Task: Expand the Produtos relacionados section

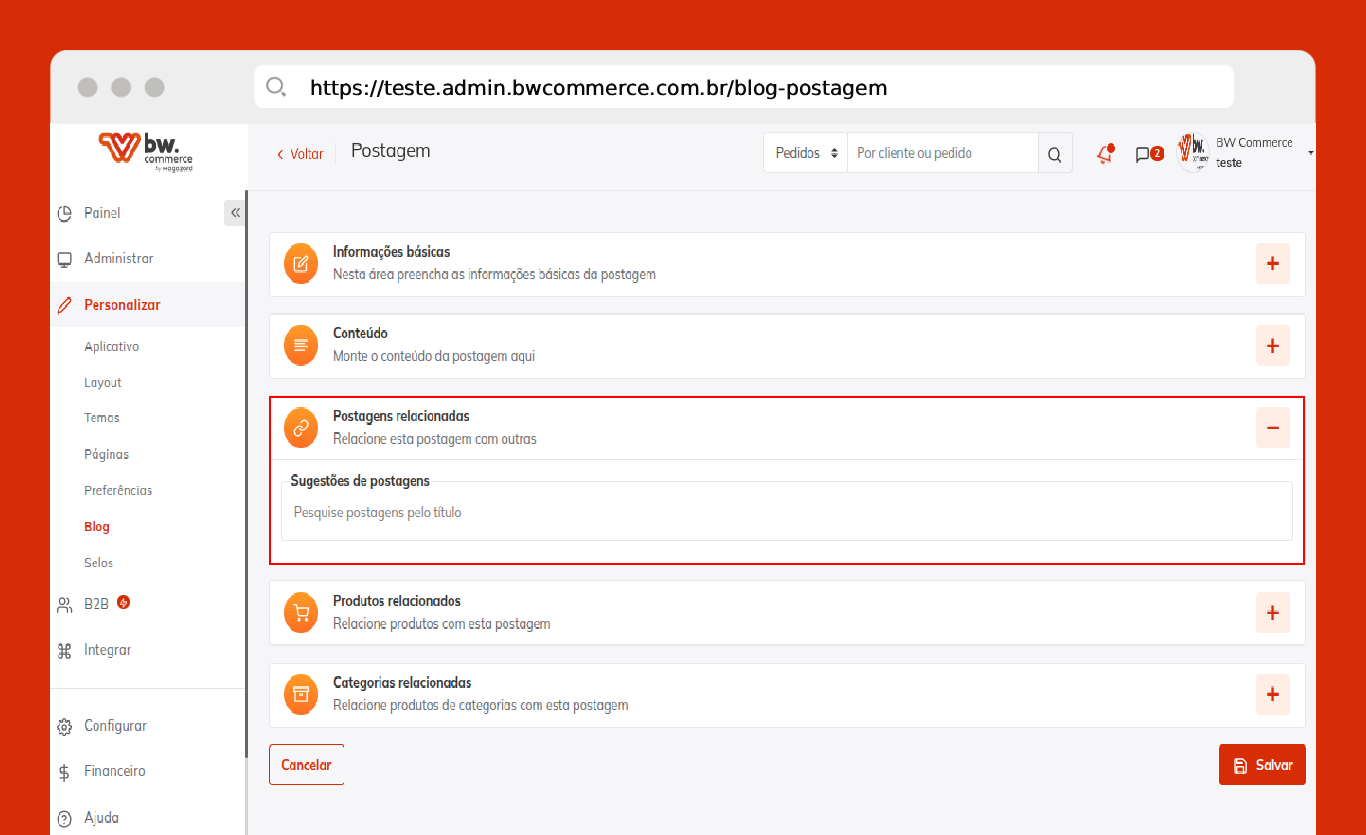Action: (1272, 612)
